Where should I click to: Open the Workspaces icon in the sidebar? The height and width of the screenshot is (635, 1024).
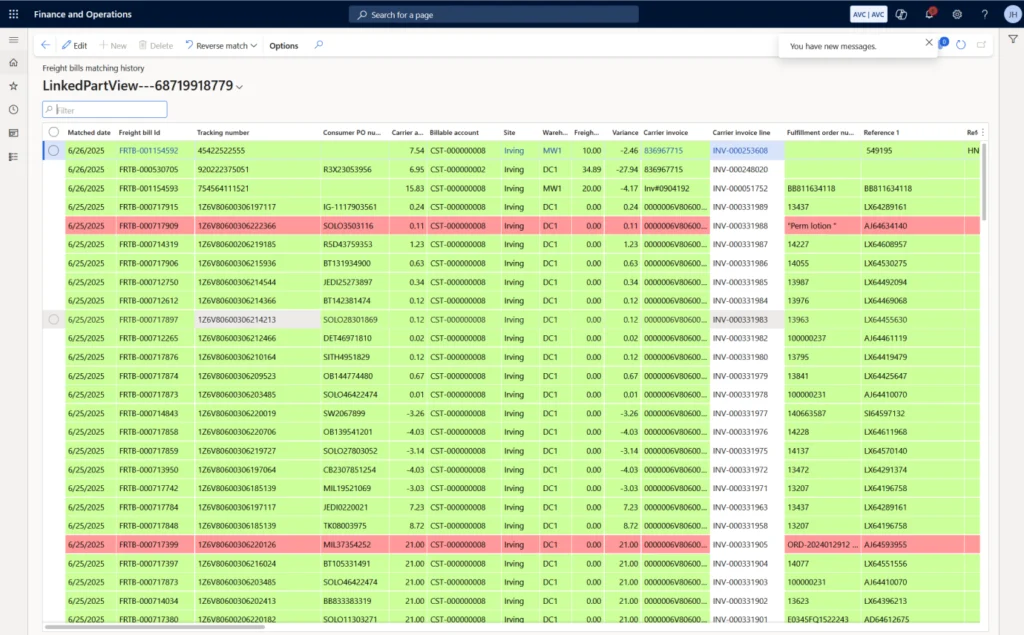[13, 133]
